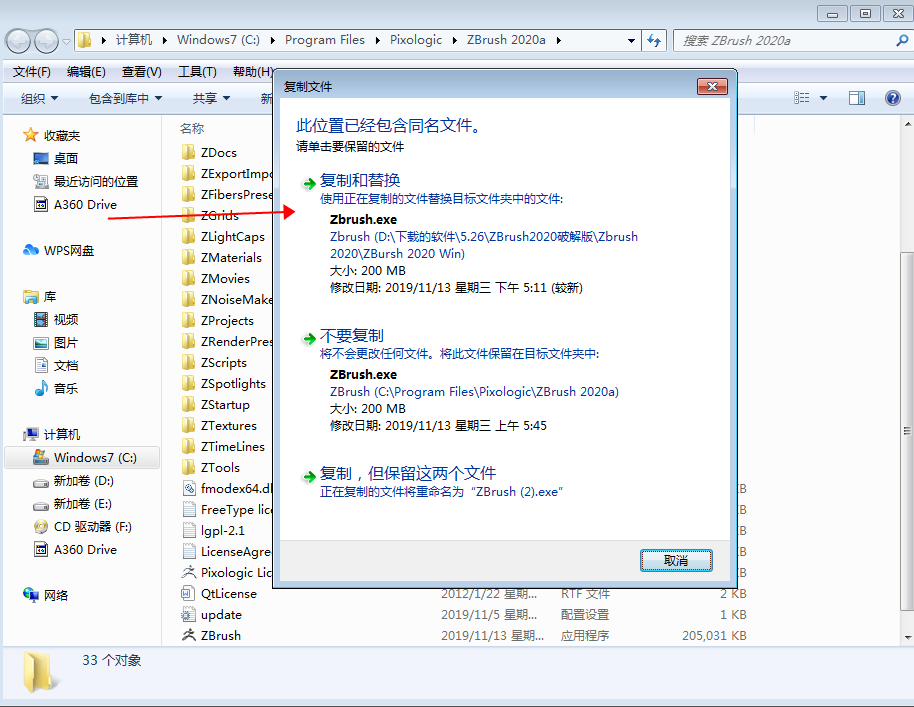Open the 查看(V) menu
The image size is (914, 707).
coord(142,72)
